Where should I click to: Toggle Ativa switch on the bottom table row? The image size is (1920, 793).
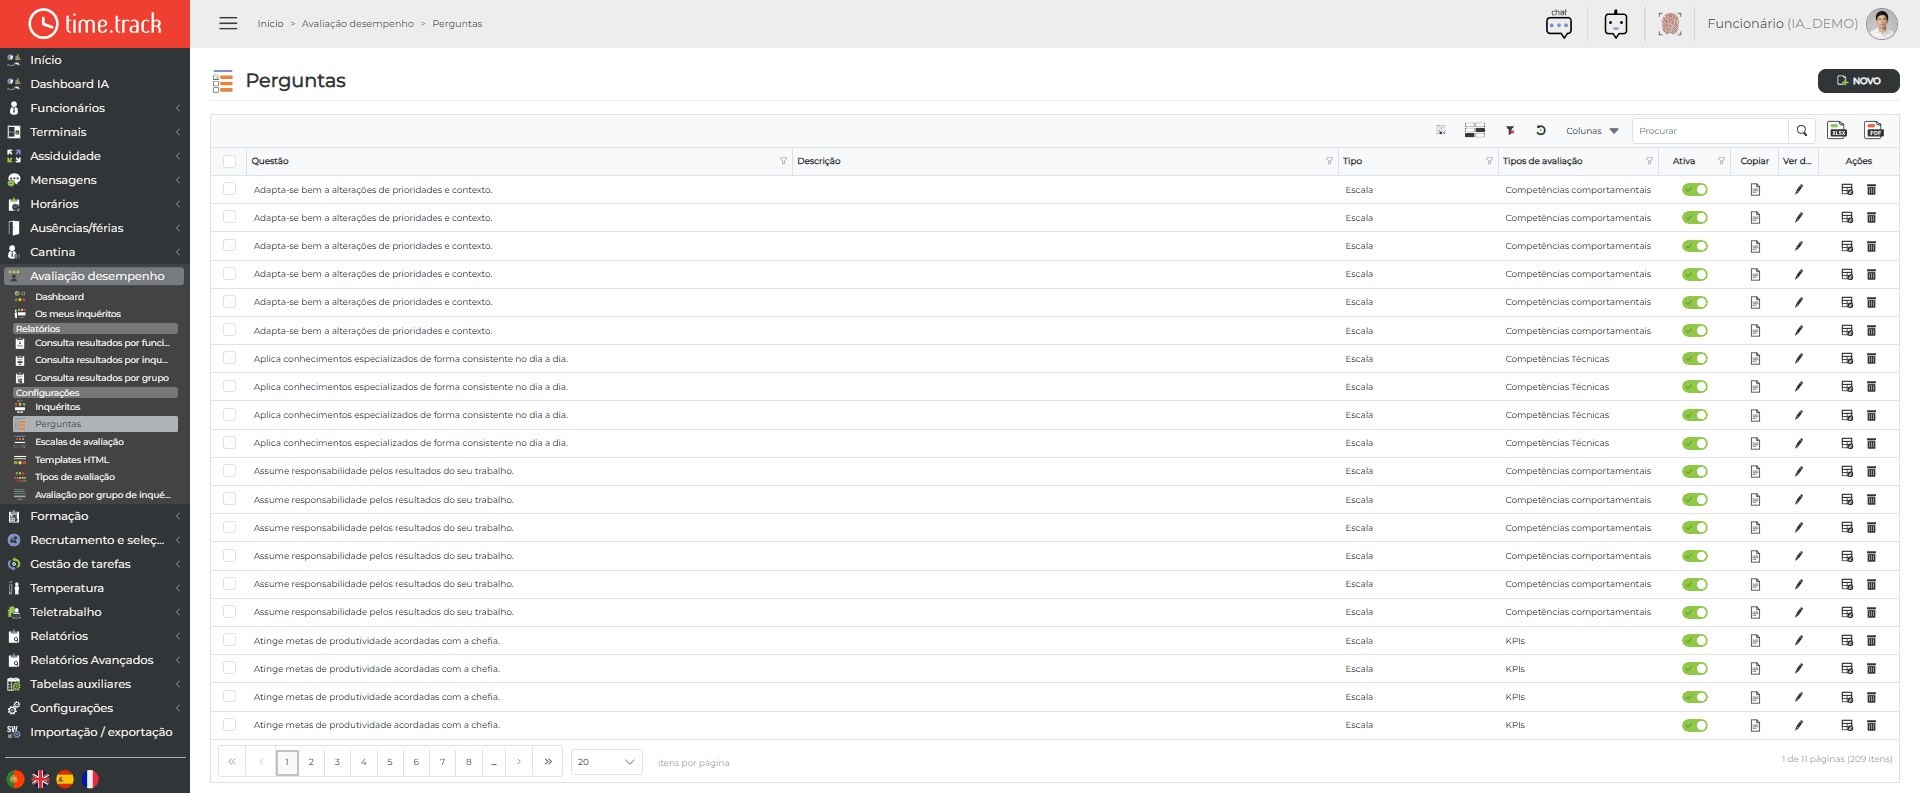(1695, 726)
